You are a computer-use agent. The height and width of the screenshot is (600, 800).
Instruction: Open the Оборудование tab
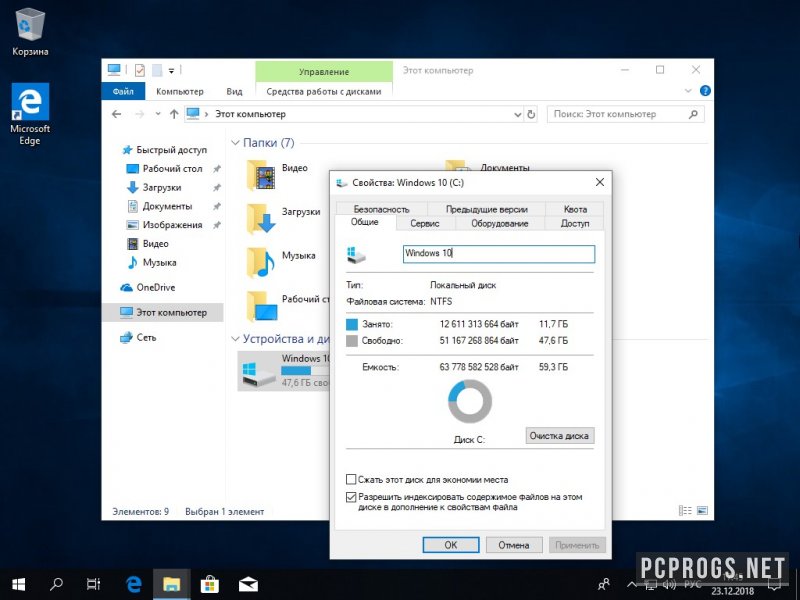[x=499, y=223]
